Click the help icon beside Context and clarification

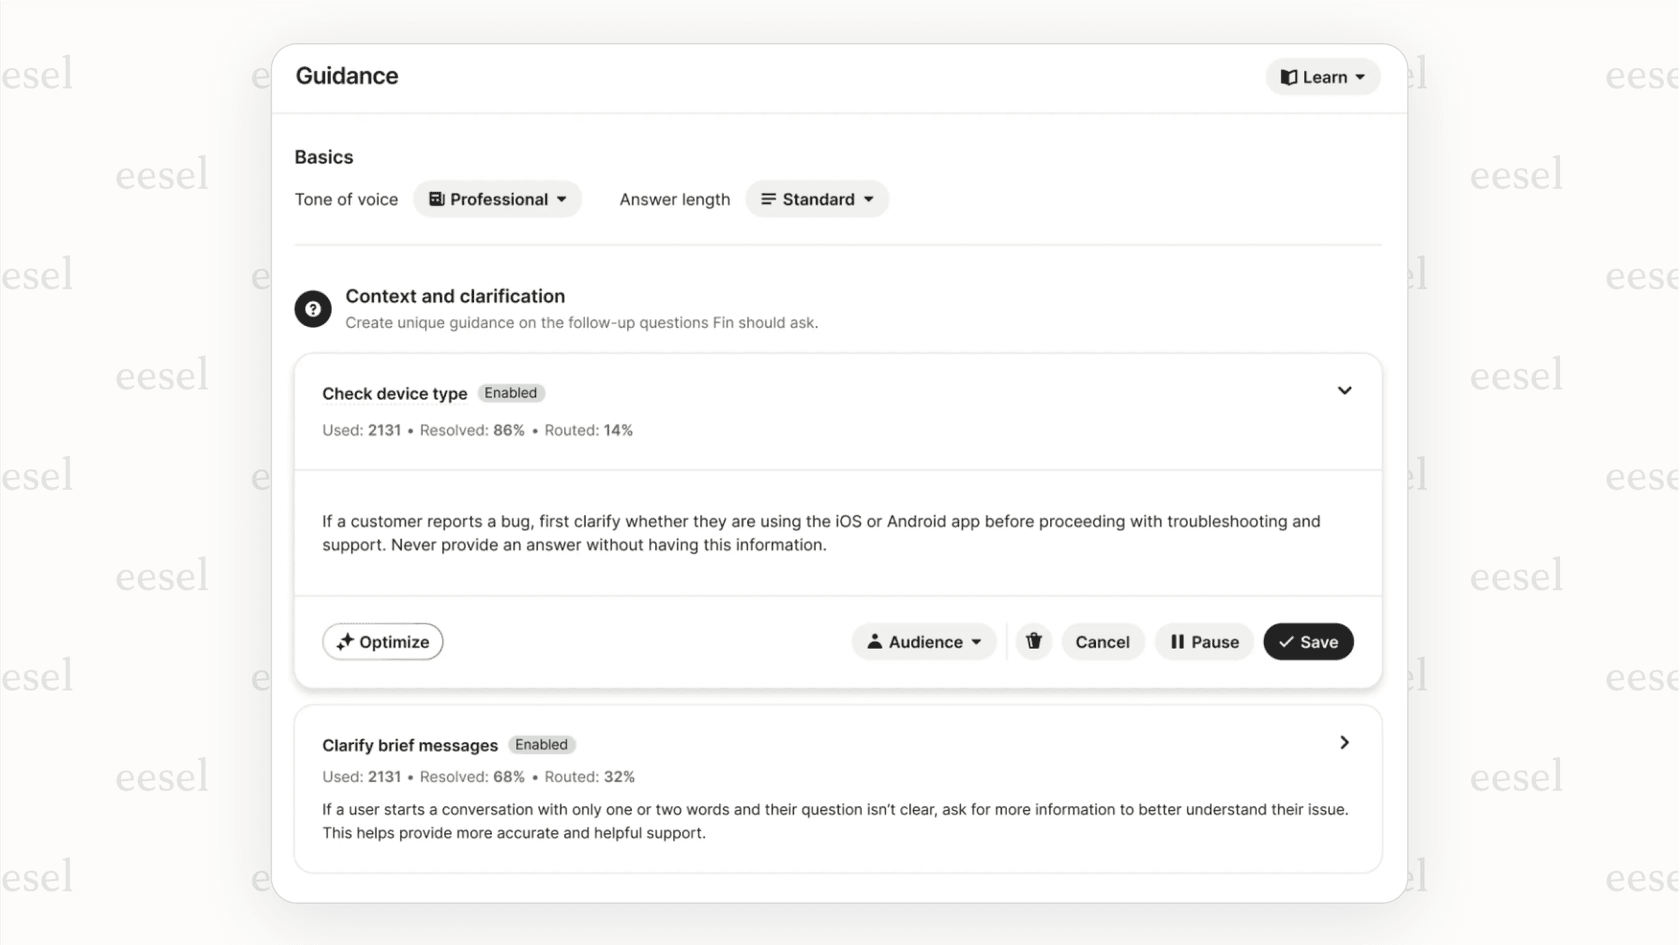click(x=312, y=309)
